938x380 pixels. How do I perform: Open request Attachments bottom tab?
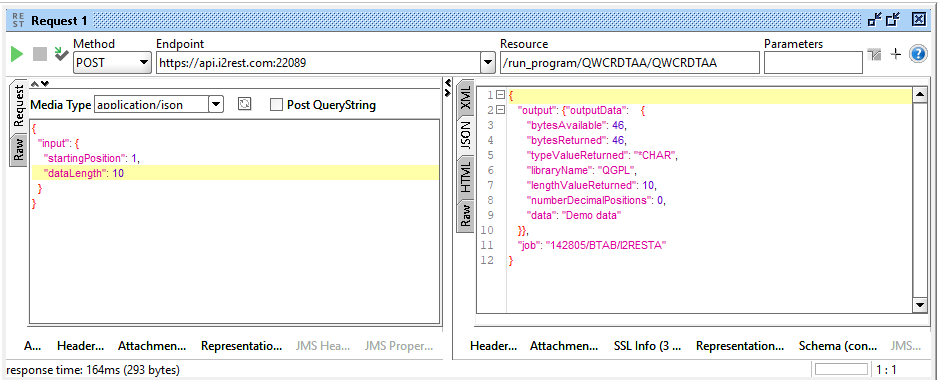coord(153,346)
